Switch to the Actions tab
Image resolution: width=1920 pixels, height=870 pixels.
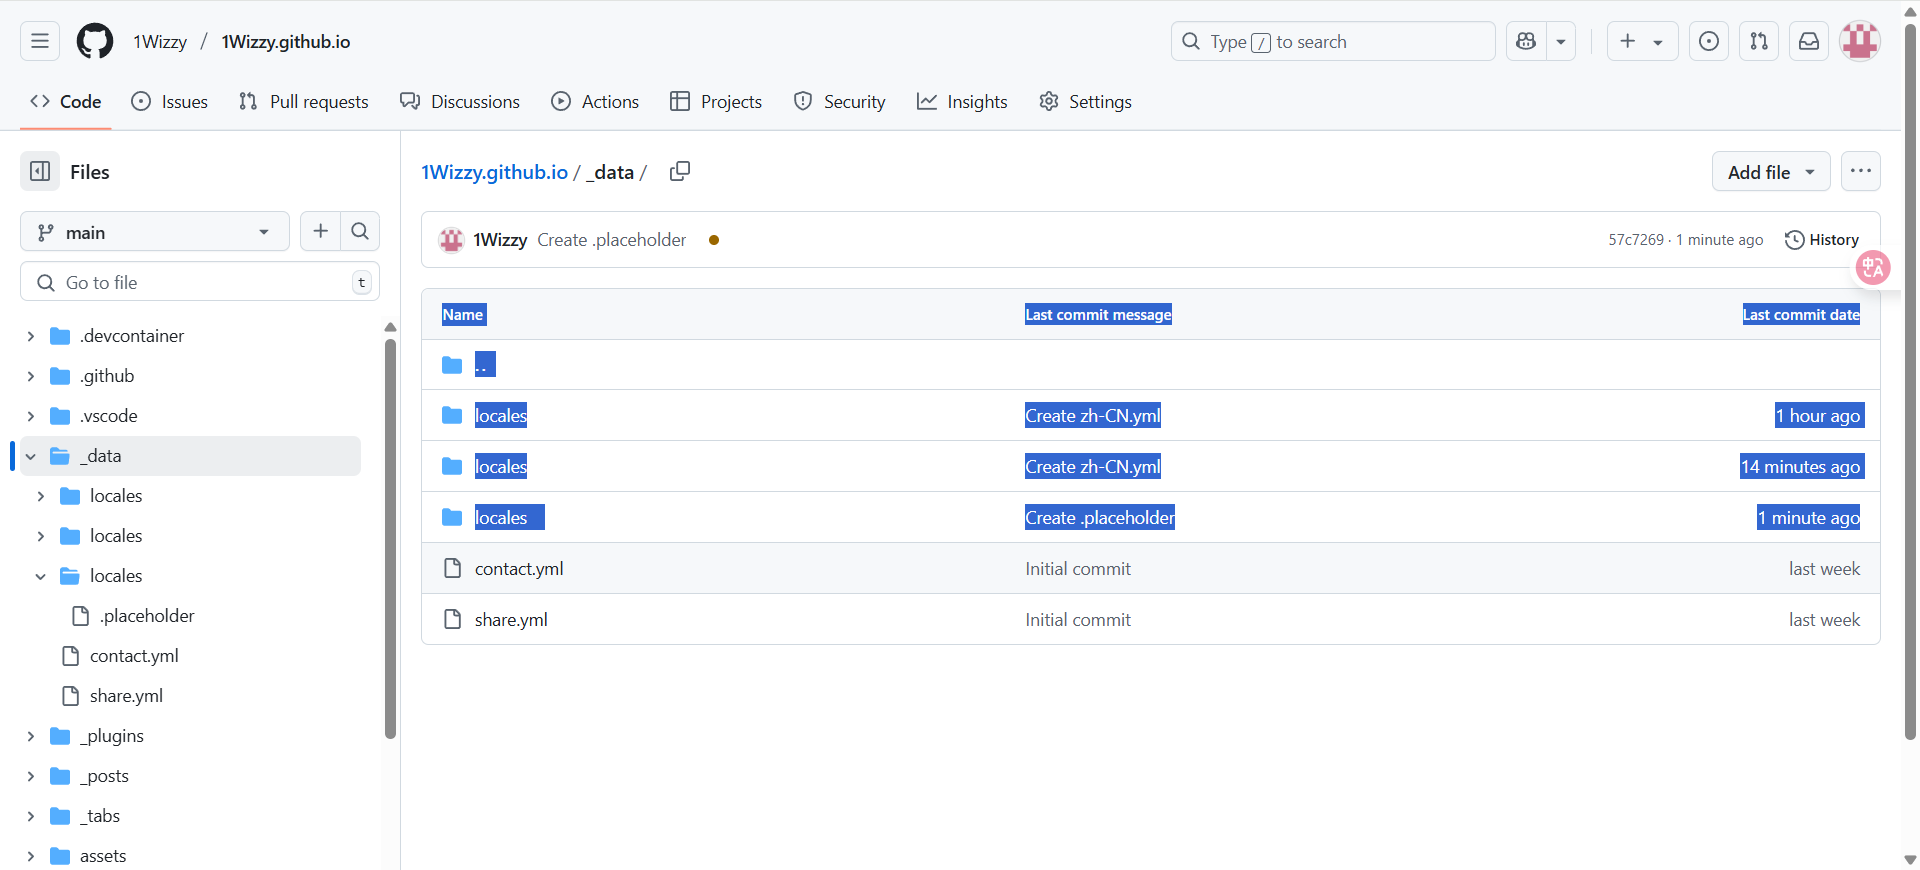[x=595, y=101]
